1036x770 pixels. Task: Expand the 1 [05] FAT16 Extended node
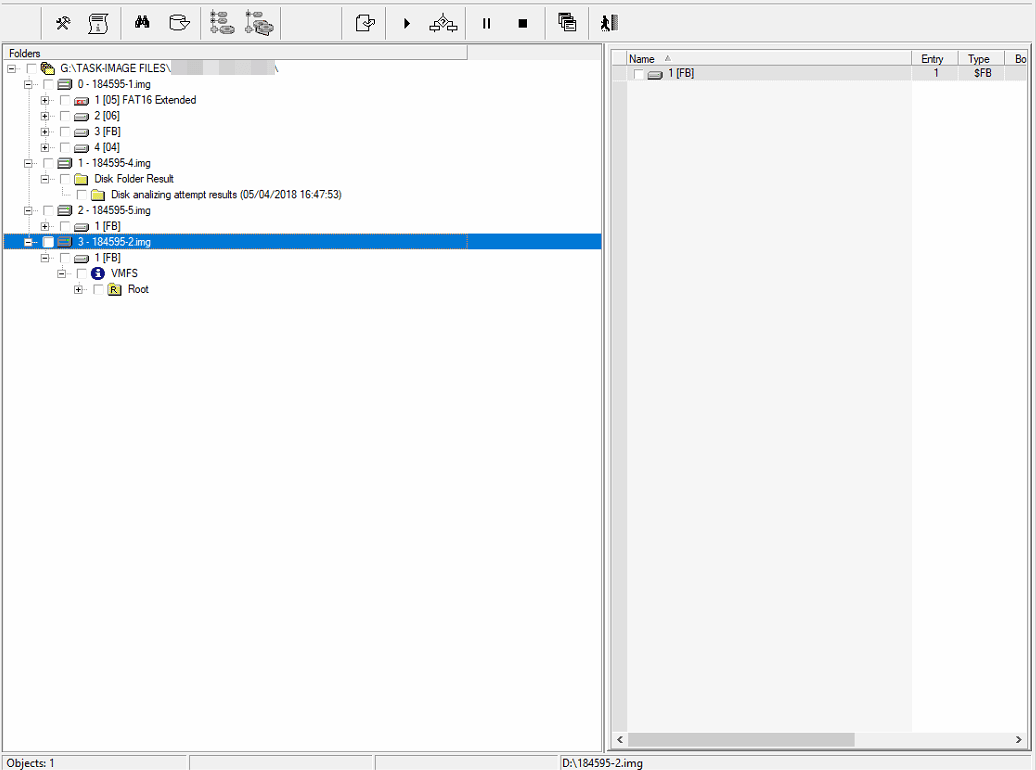(44, 100)
